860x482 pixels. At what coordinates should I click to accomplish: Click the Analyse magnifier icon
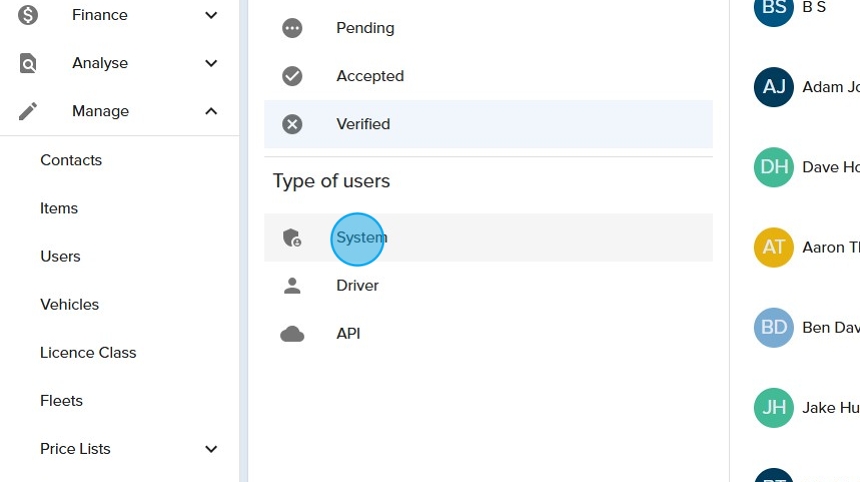click(28, 63)
